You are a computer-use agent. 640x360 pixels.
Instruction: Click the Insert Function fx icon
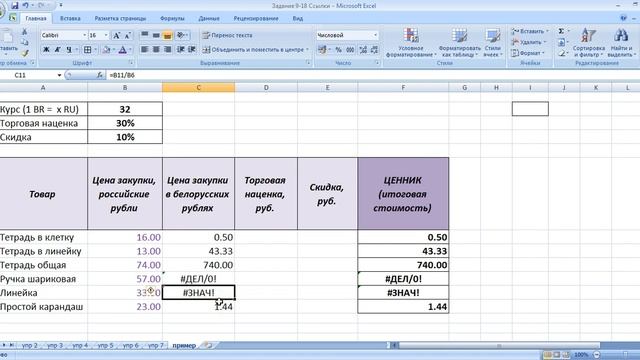point(100,75)
